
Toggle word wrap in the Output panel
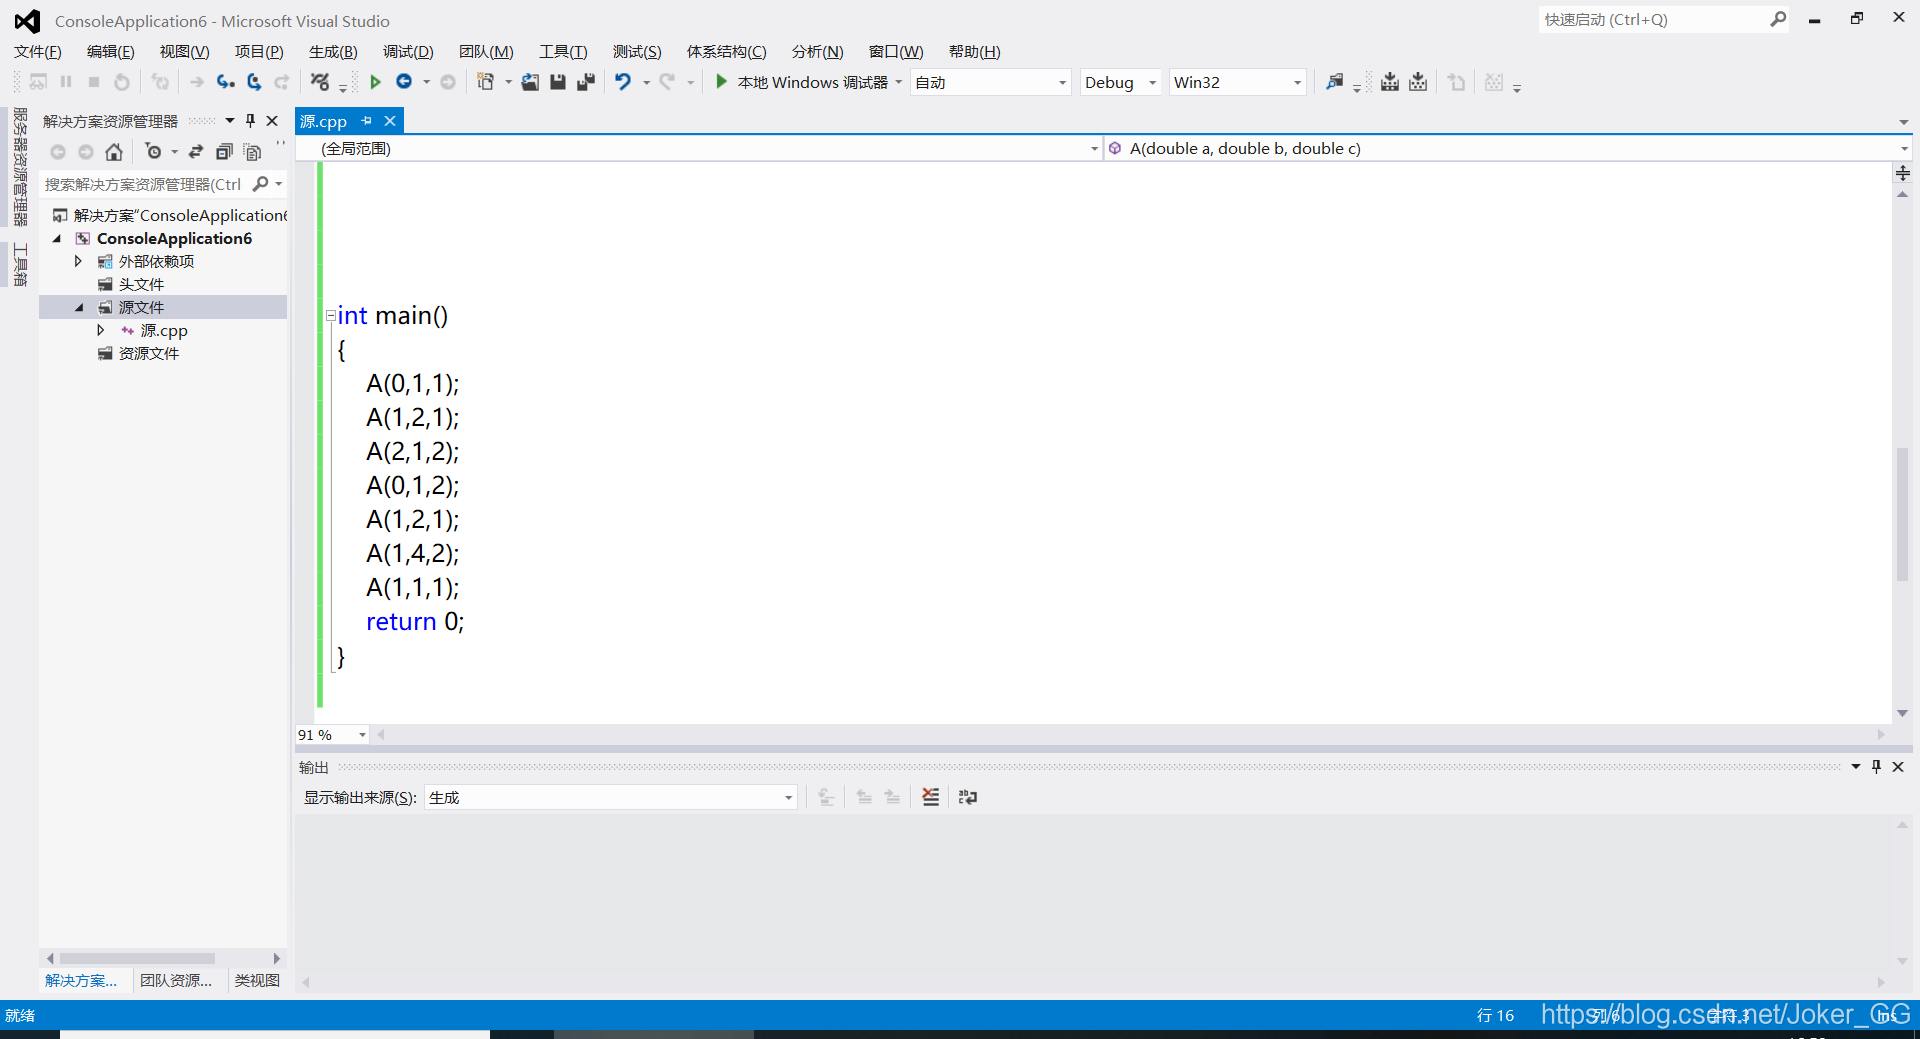968,797
